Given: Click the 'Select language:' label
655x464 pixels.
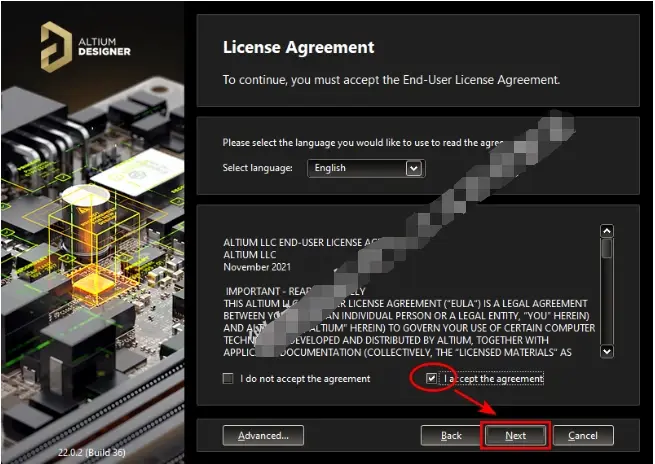Looking at the screenshot, I should tap(257, 168).
